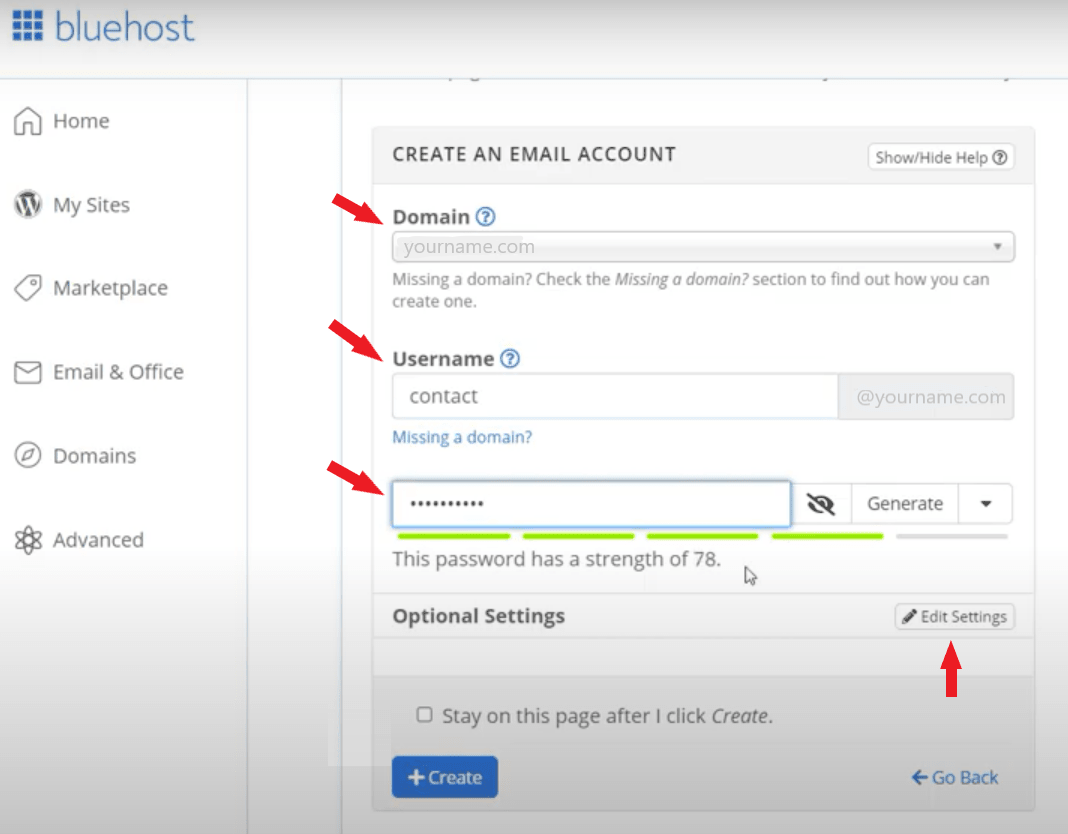Click the envelope icon for Email & Office
Viewport: 1068px width, 834px height.
click(x=28, y=372)
